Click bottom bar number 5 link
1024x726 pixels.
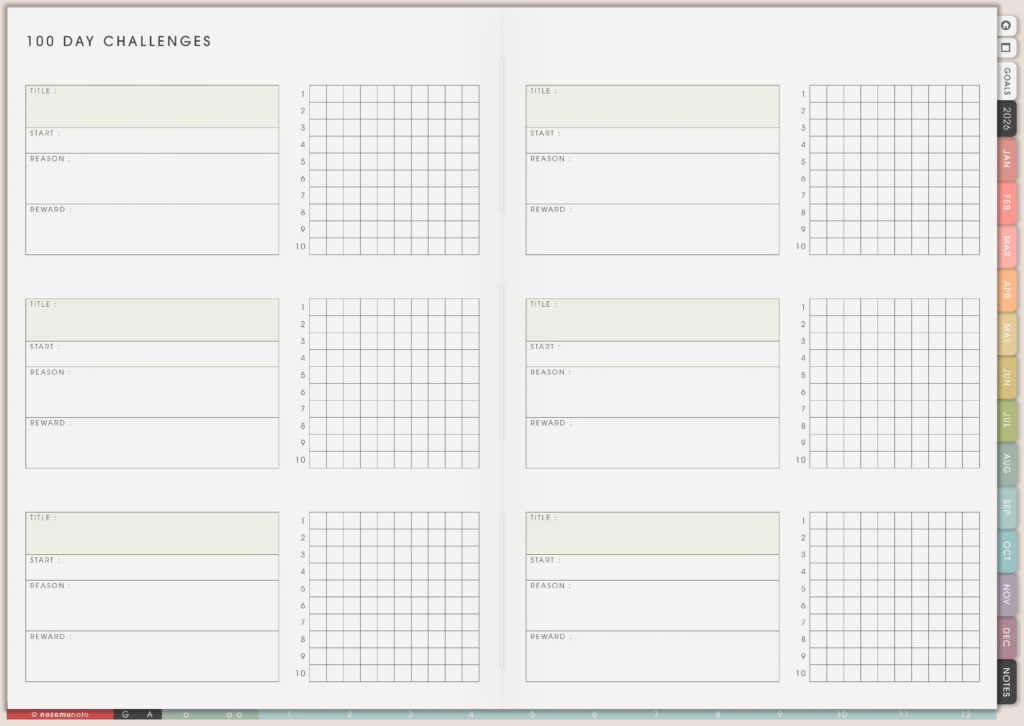532,715
